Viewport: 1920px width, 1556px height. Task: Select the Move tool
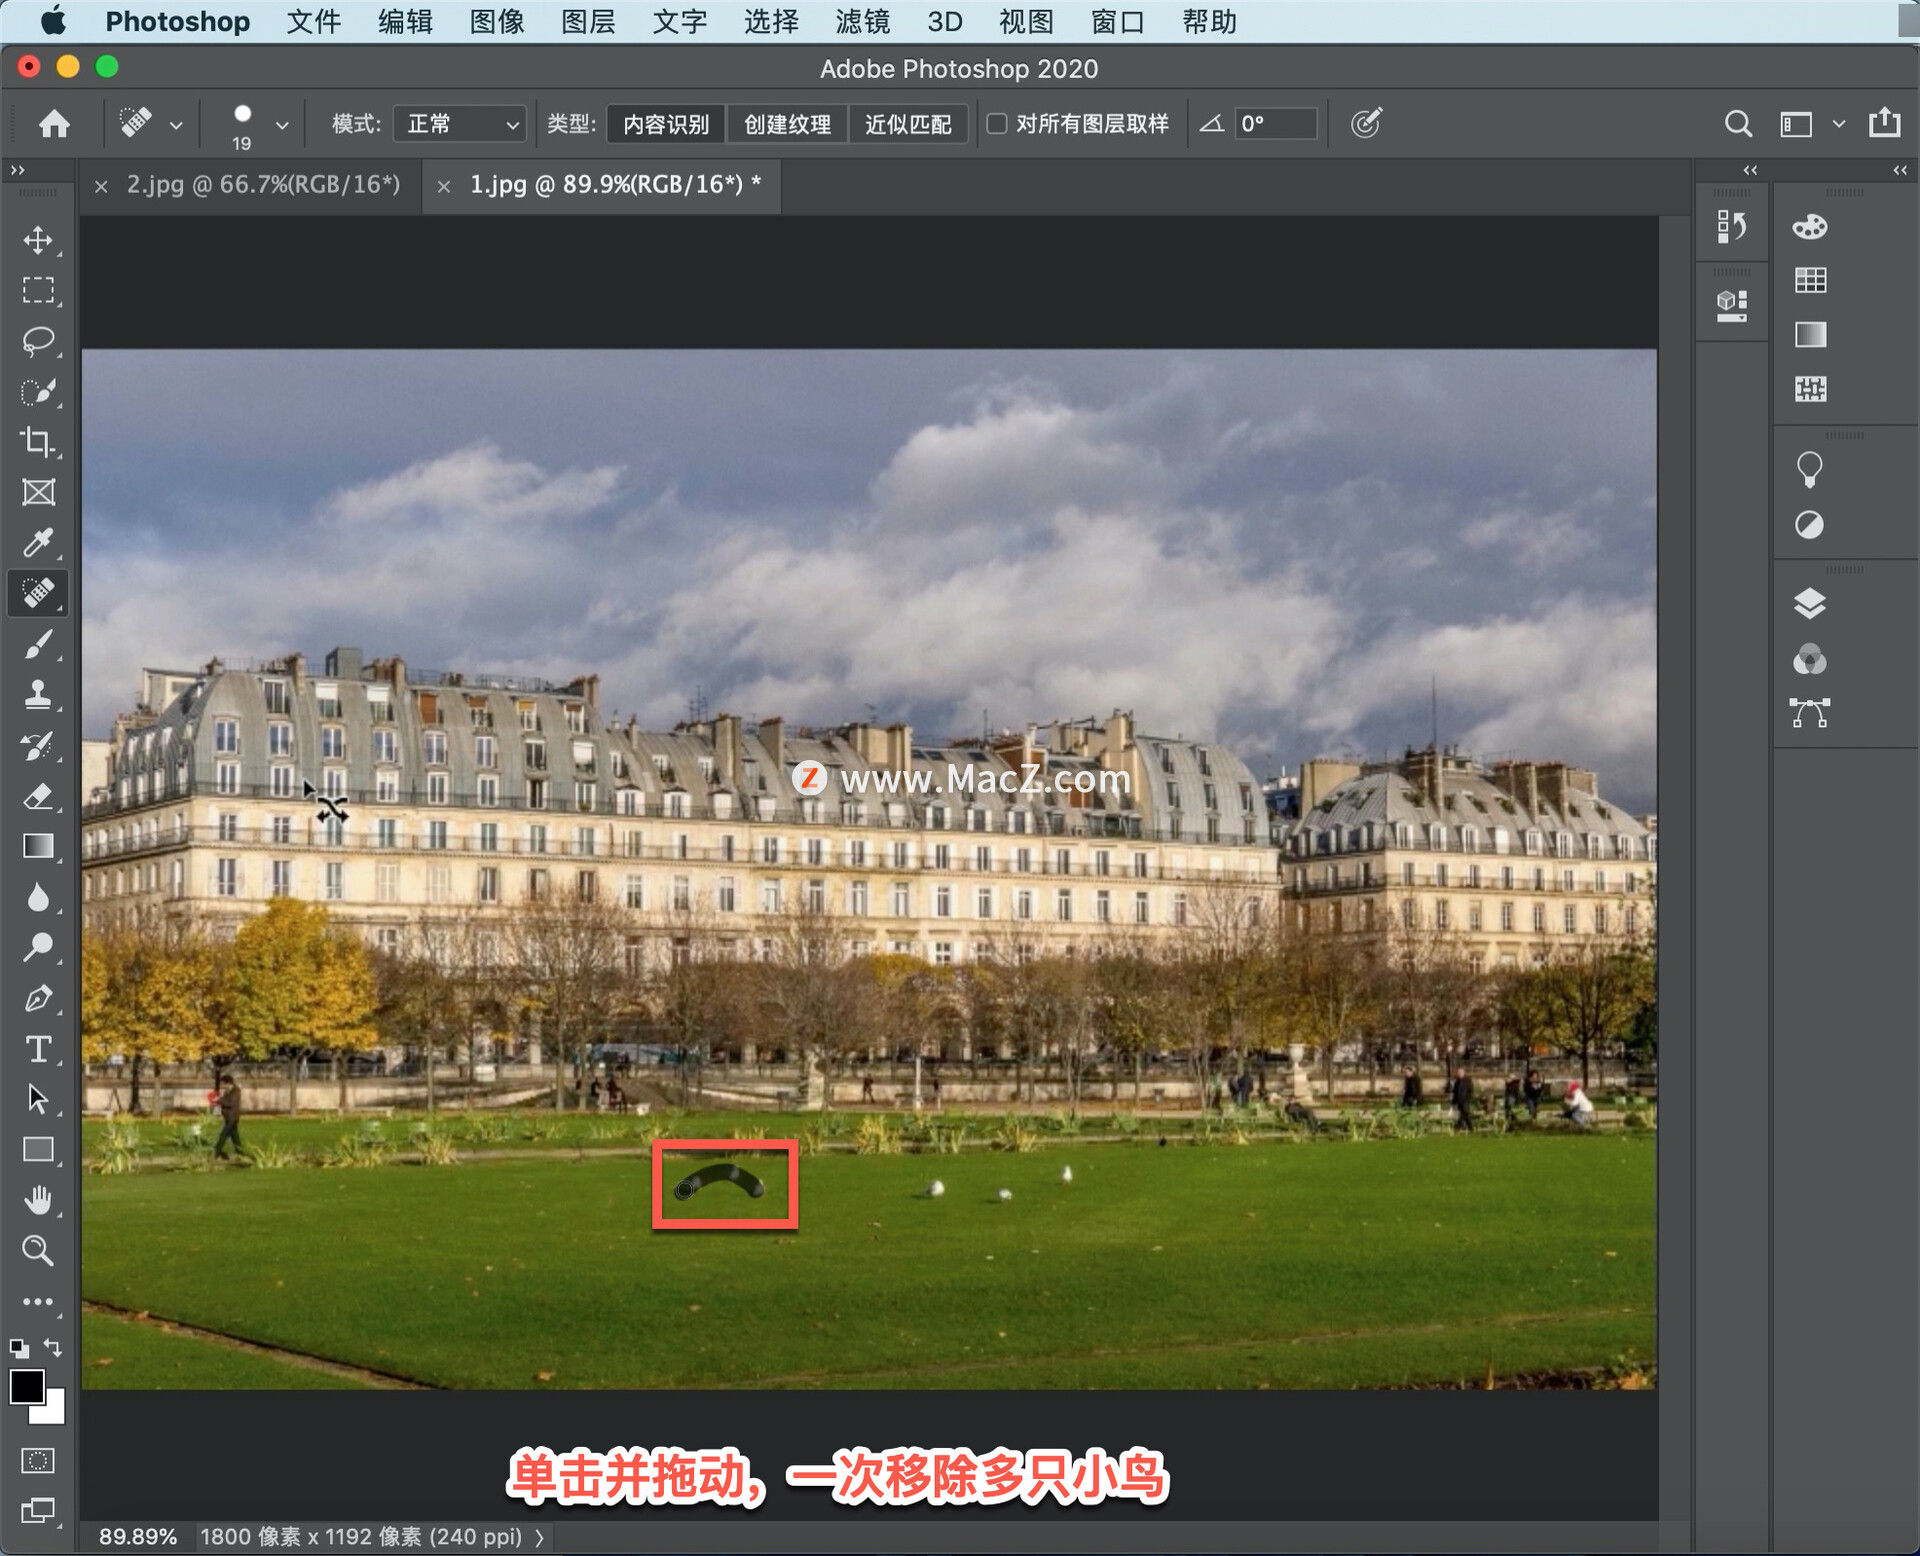click(38, 240)
